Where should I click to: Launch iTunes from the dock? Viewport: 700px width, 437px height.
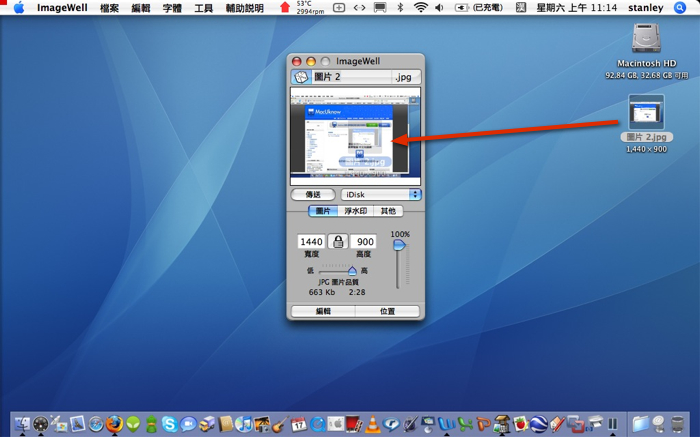pos(244,423)
